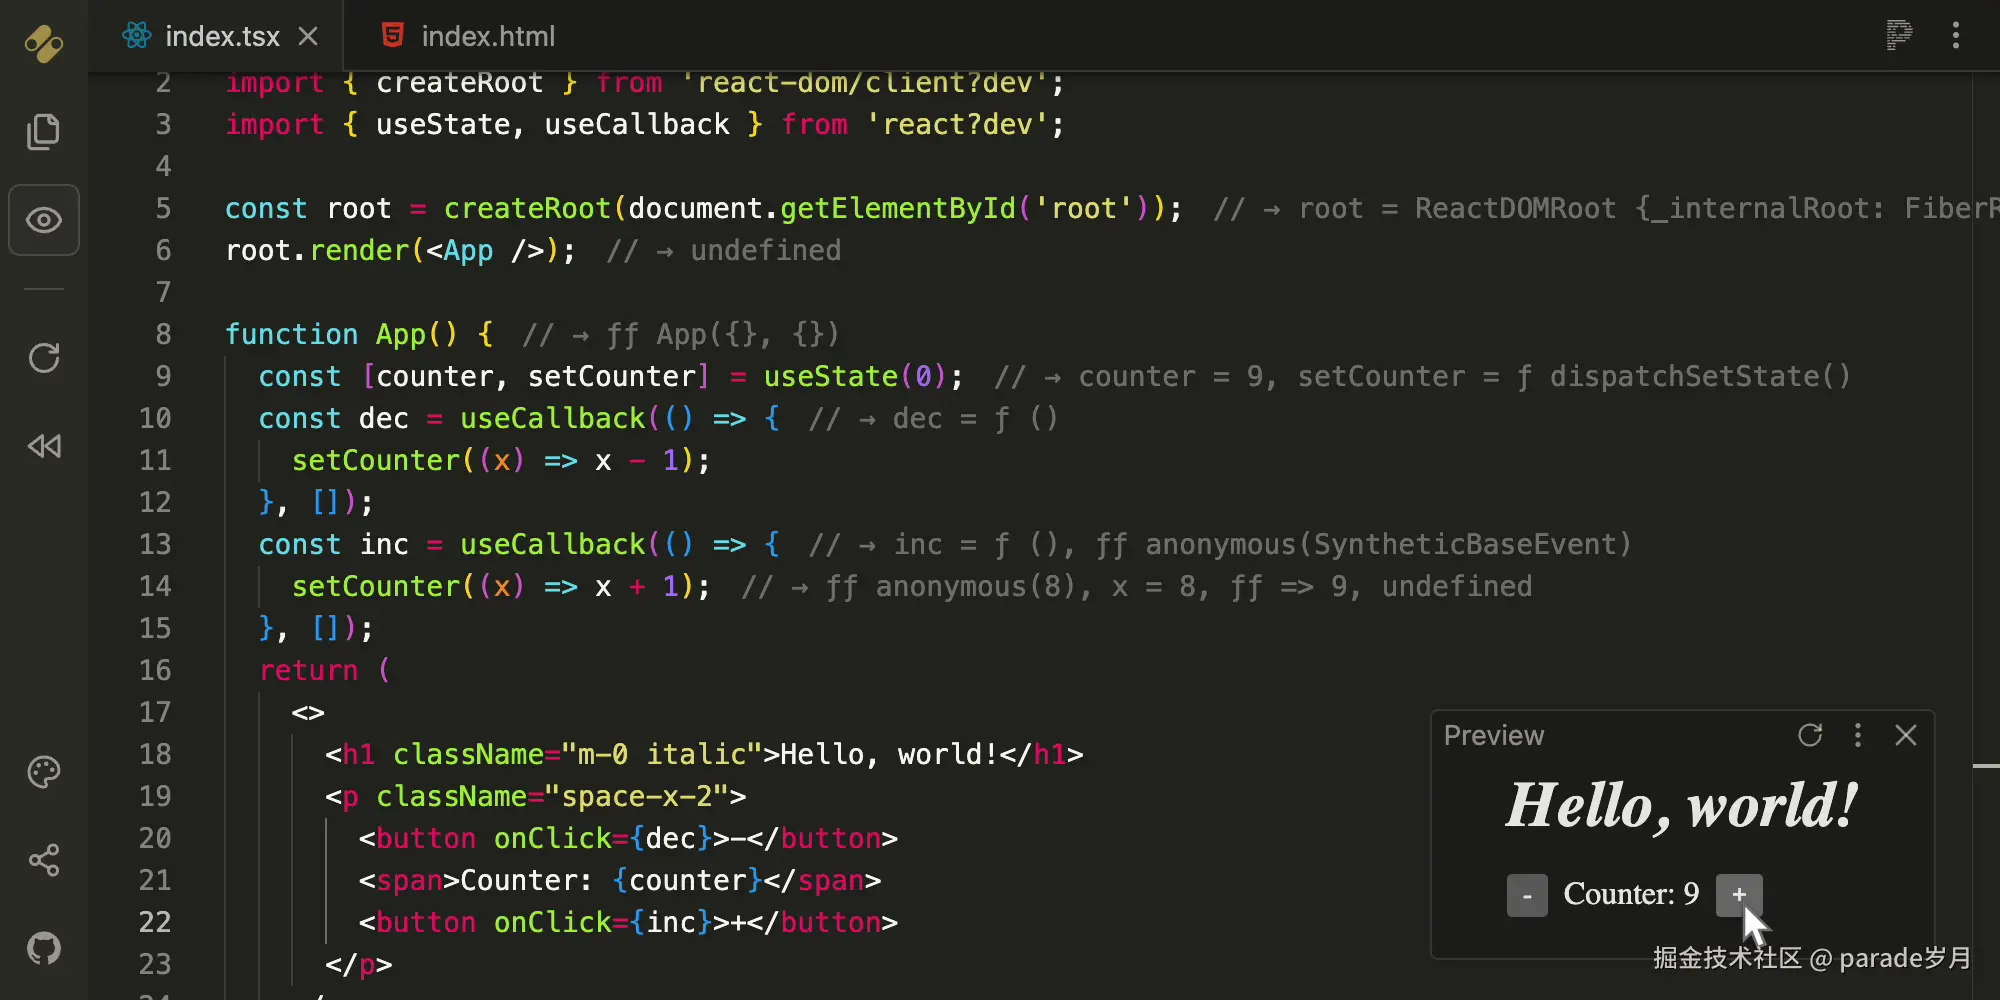The width and height of the screenshot is (2000, 1000).
Task: Toggle the preview eye icon in the sidebar
Action: click(x=43, y=220)
